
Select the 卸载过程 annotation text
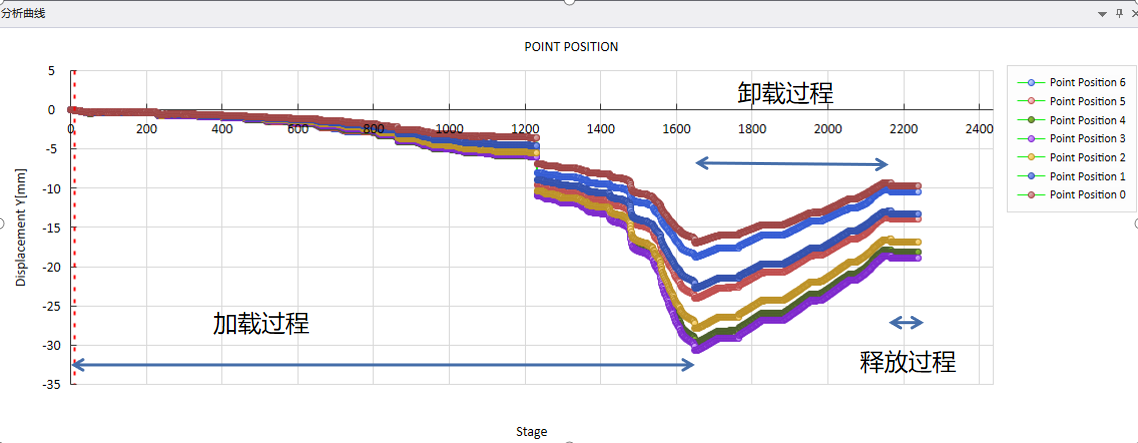(785, 94)
